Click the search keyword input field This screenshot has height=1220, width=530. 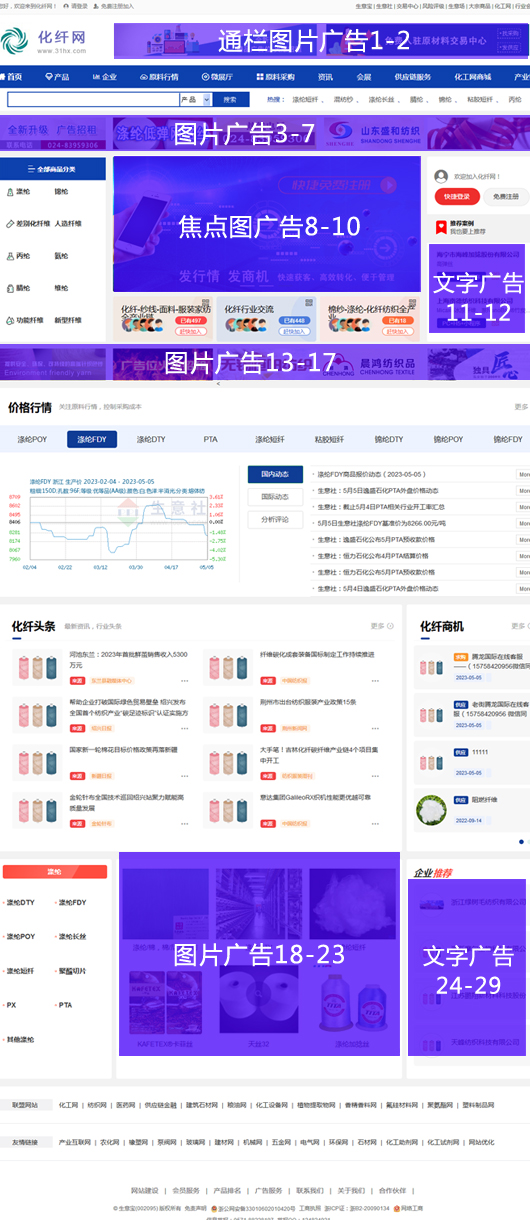pyautogui.click(x=93, y=100)
